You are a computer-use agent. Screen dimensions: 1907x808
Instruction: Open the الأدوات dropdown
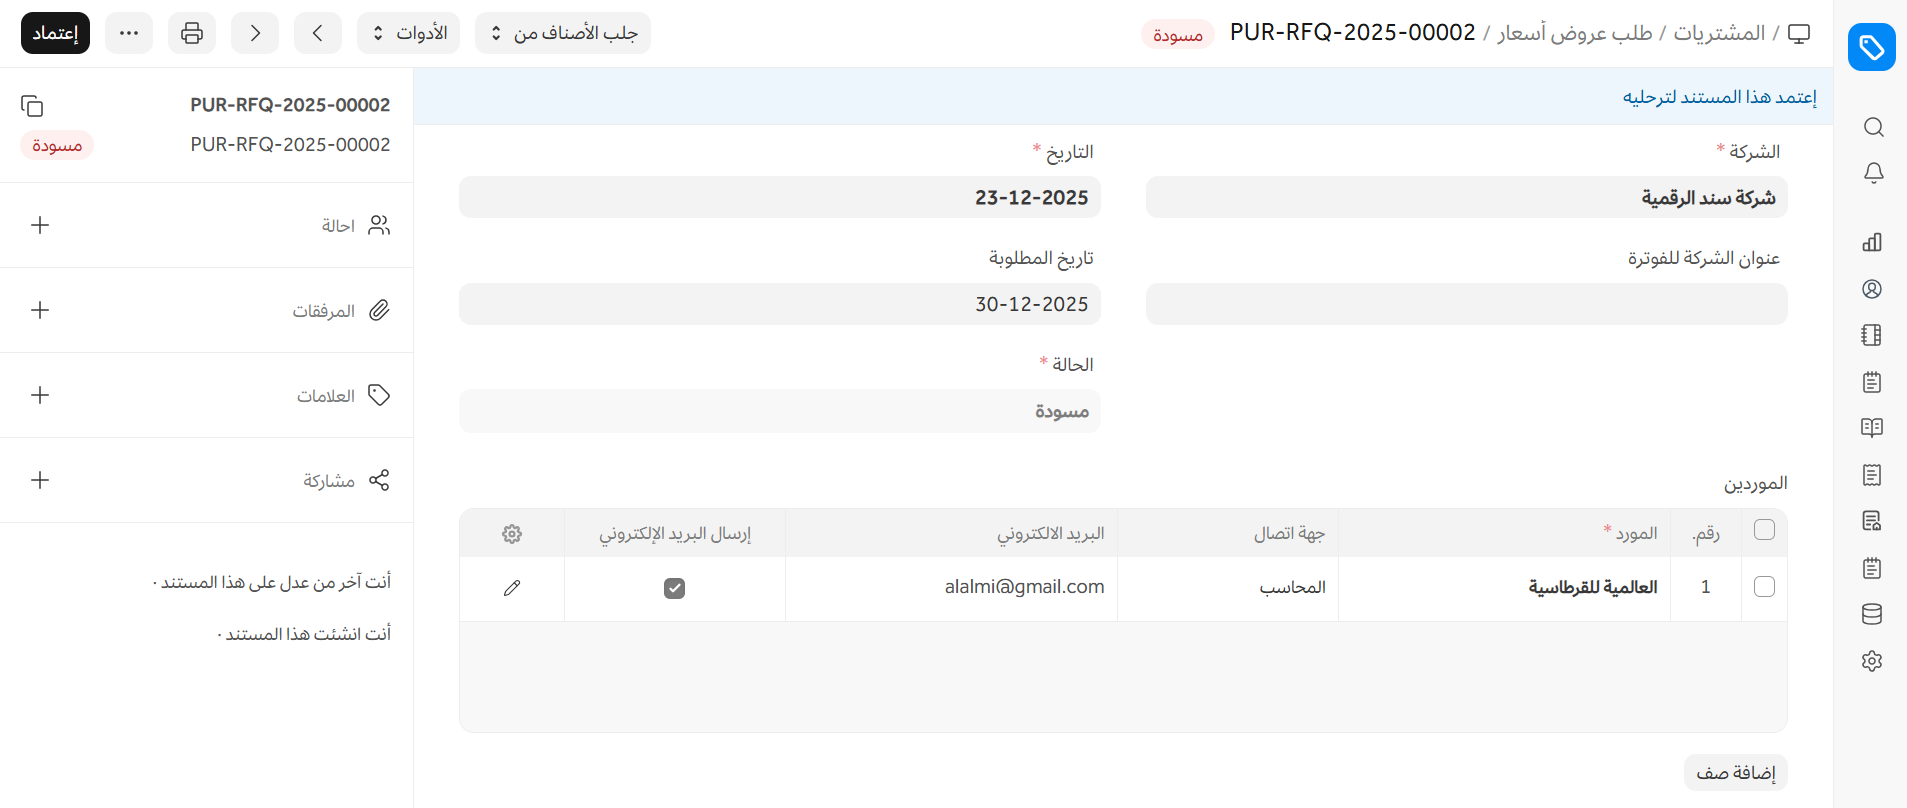point(408,33)
